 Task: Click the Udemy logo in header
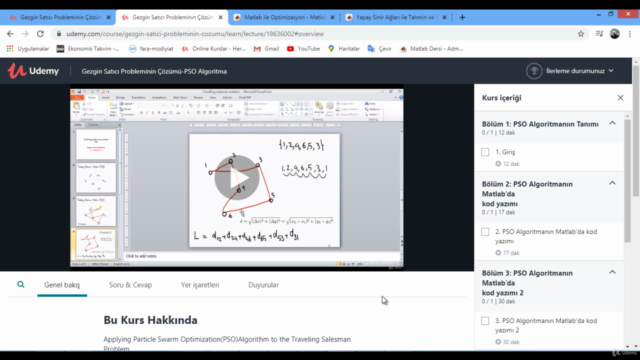point(33,71)
